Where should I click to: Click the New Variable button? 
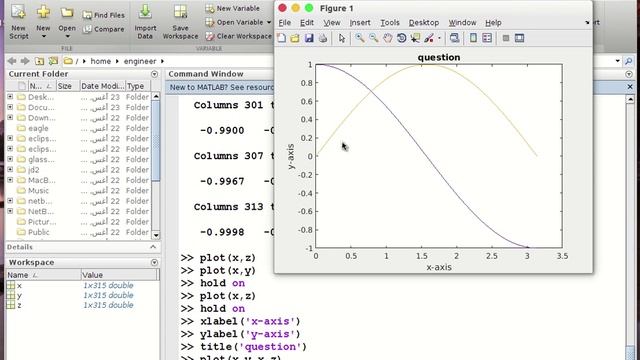pos(232,8)
